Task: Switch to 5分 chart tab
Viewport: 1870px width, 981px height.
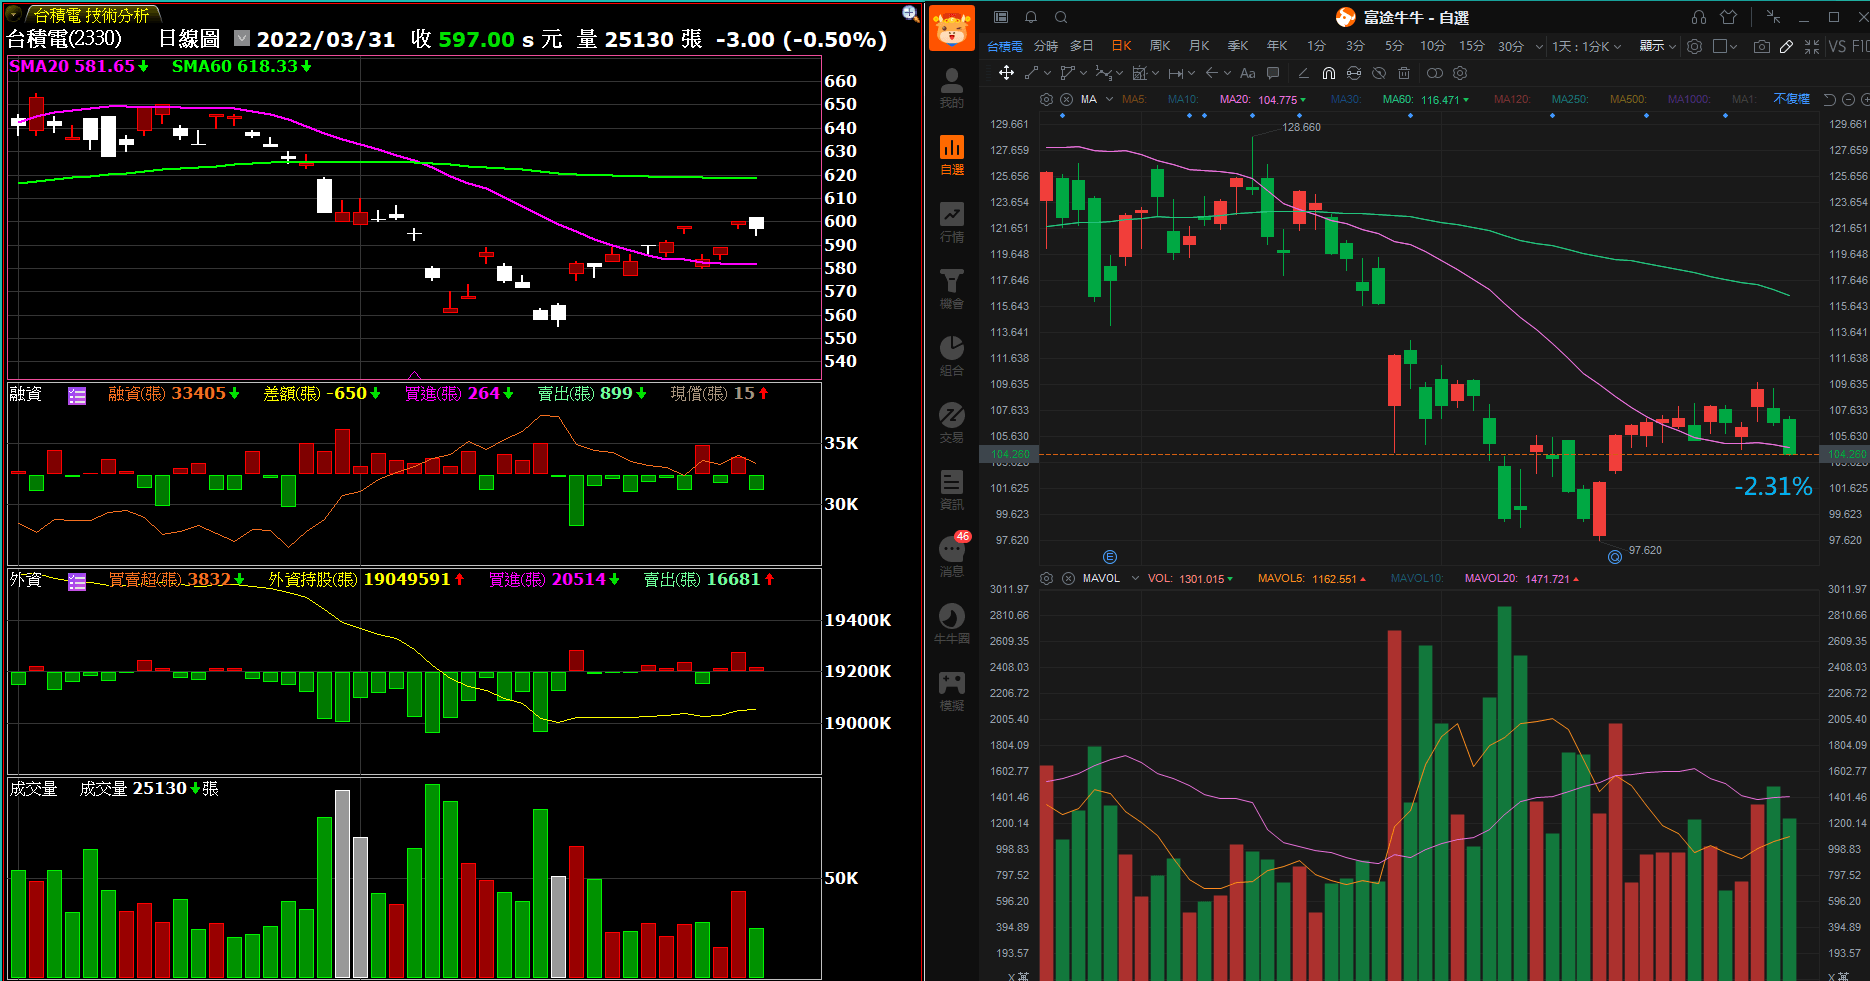Action: coord(1394,46)
